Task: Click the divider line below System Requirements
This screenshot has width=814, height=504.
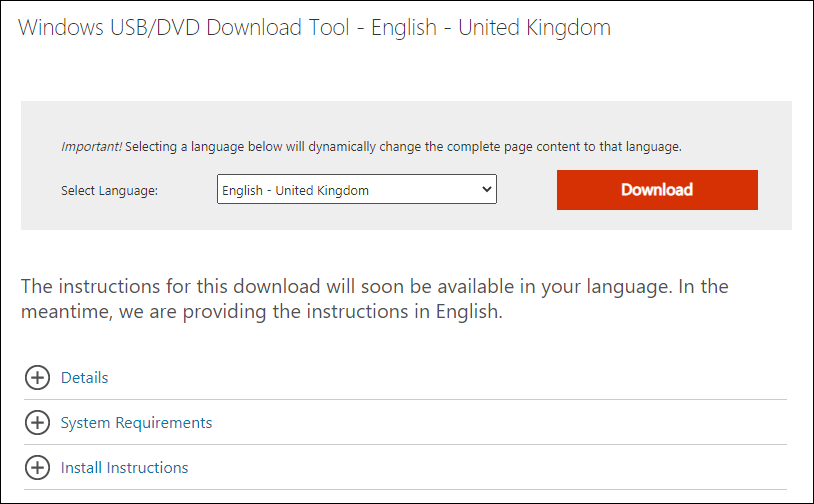Action: tap(405, 445)
